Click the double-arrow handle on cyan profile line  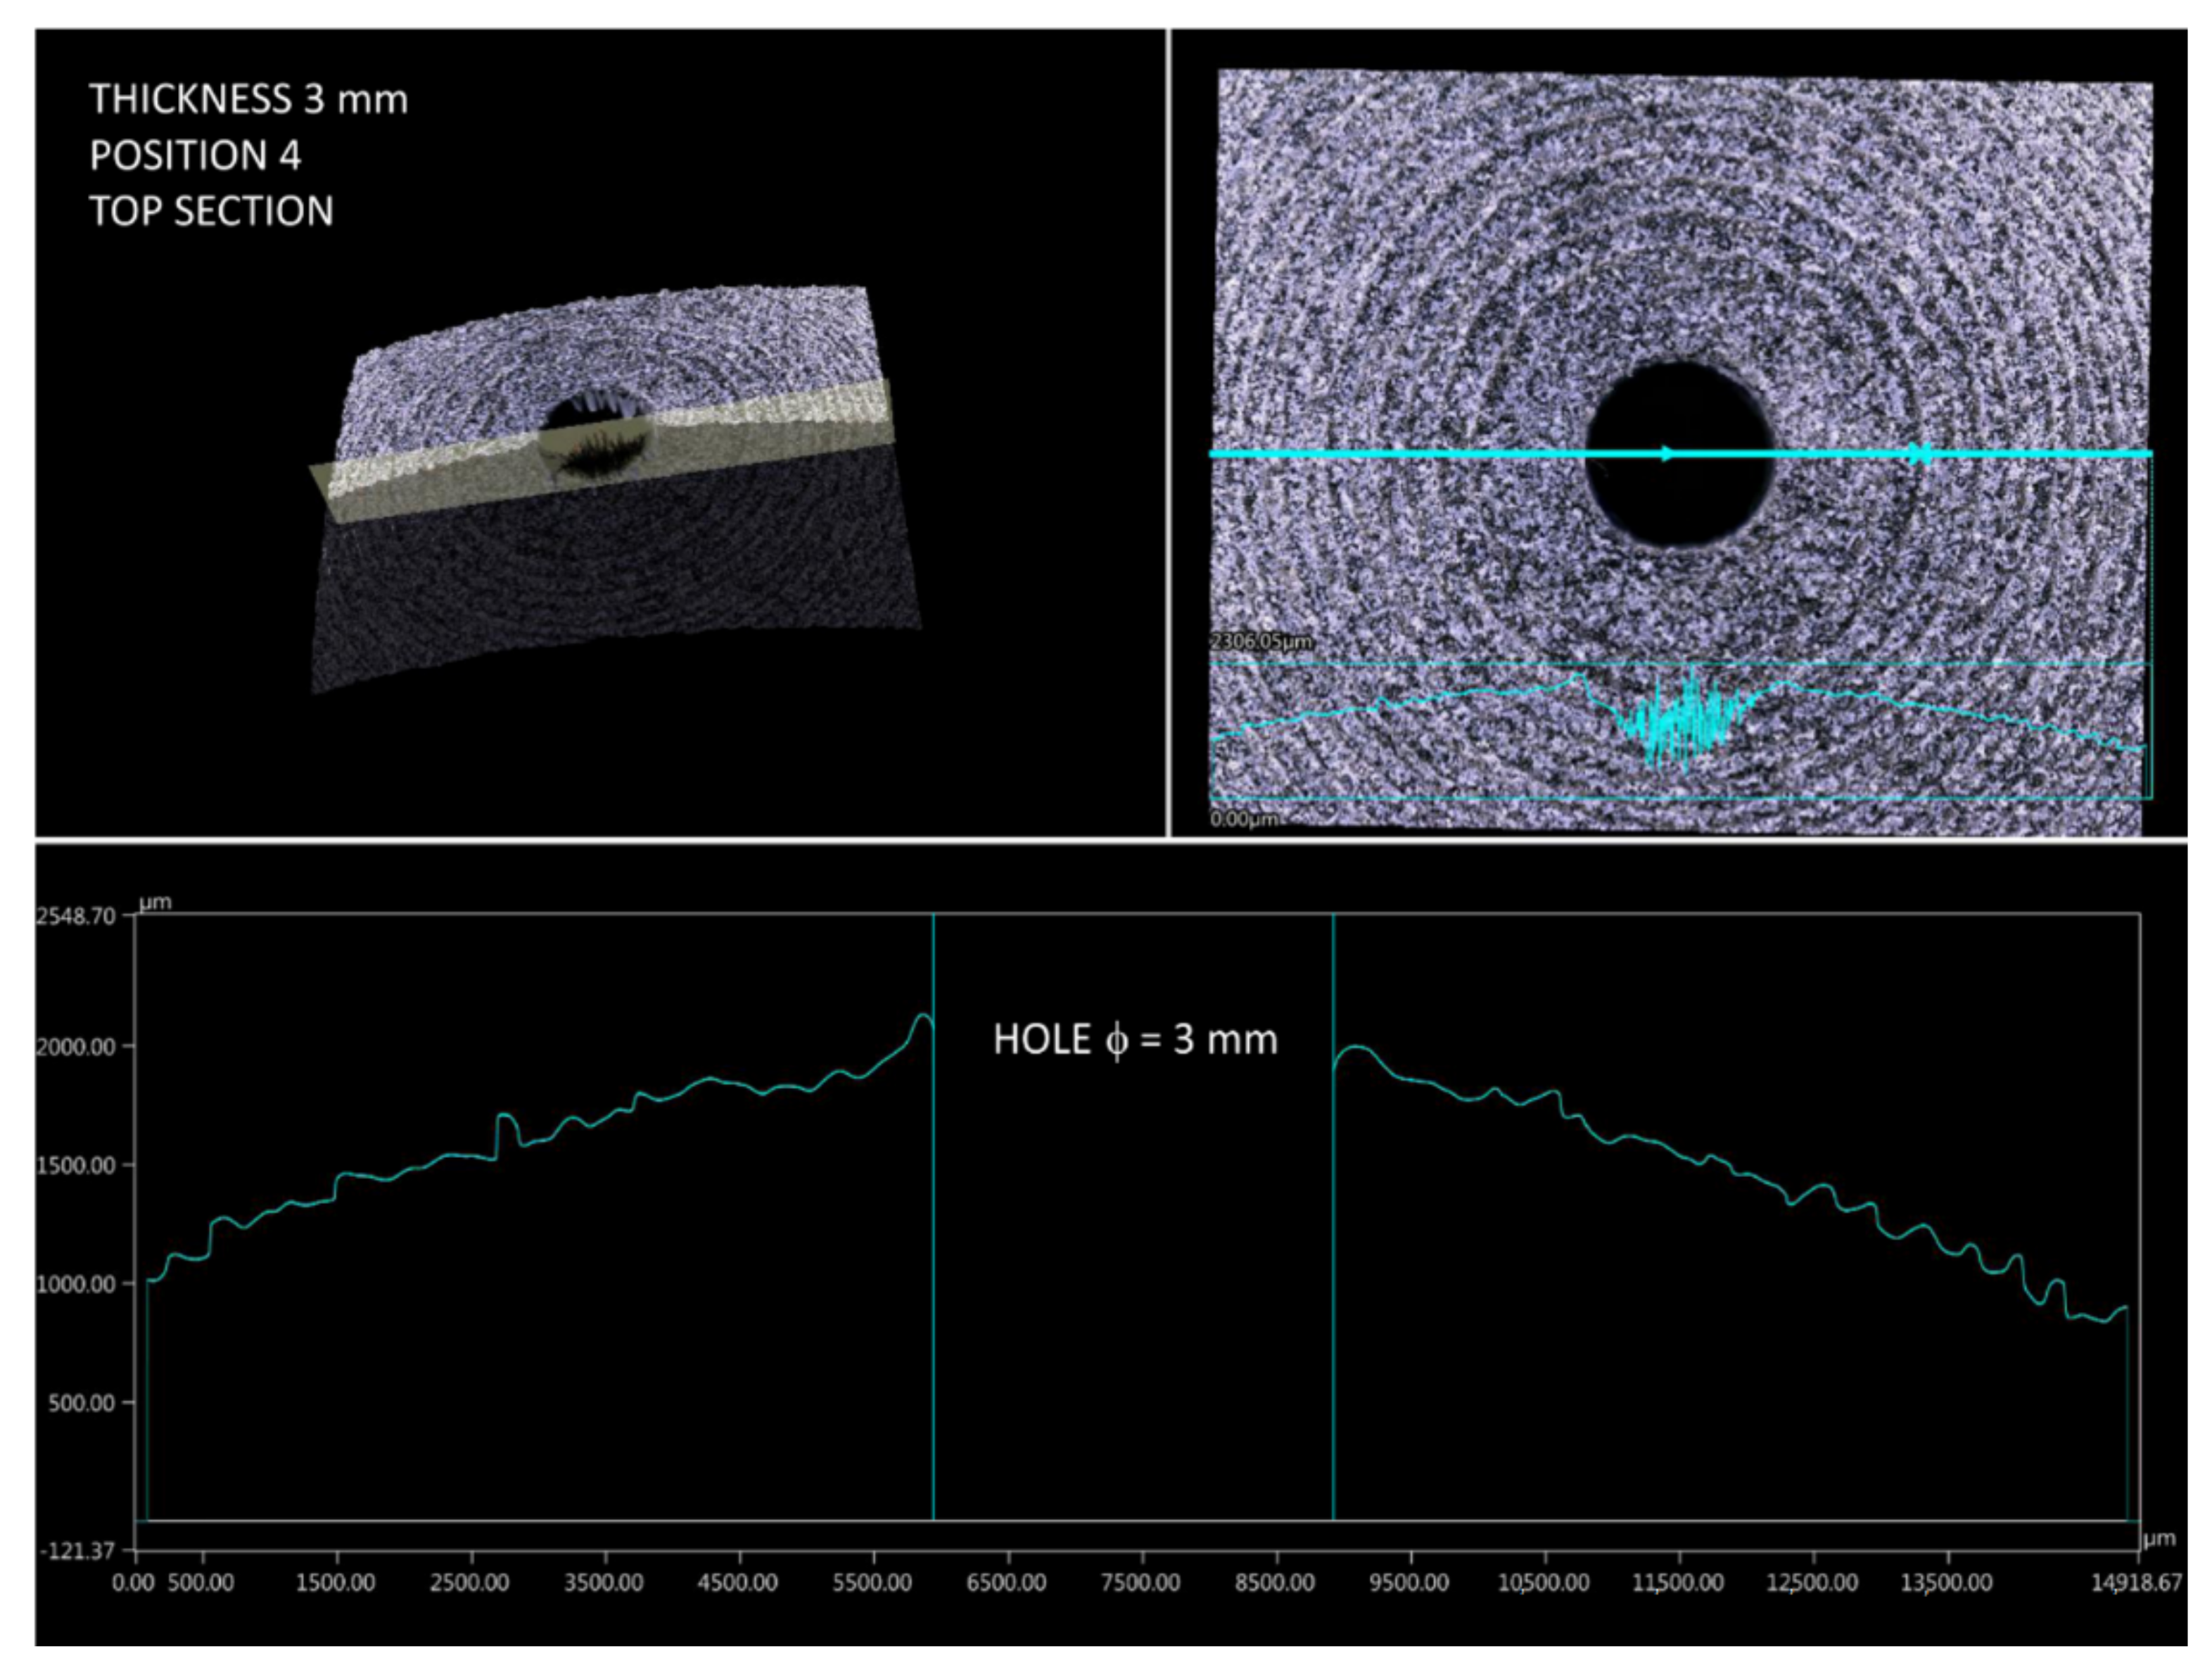[1919, 454]
